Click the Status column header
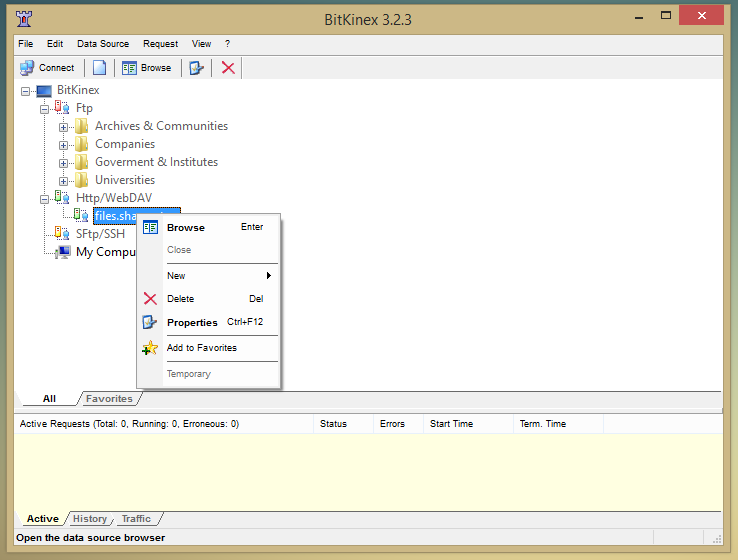The image size is (738, 560). pyautogui.click(x=333, y=424)
